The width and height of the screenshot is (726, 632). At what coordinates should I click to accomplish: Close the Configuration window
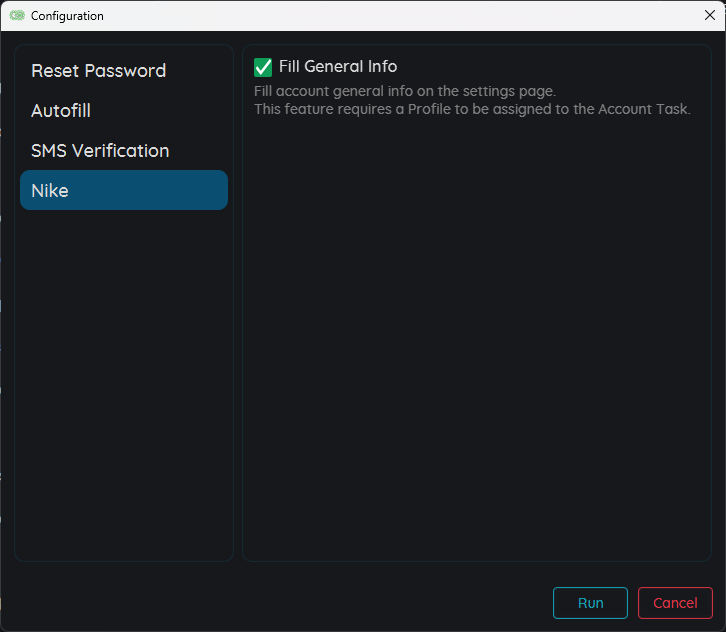pos(709,16)
